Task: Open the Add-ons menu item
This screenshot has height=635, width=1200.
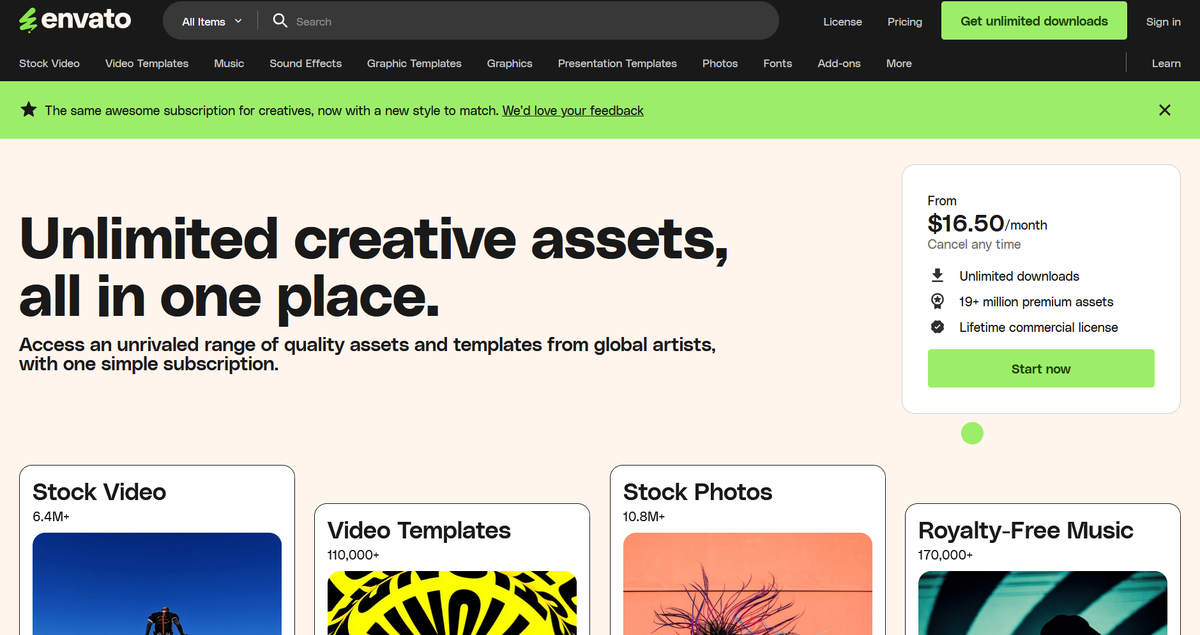Action: 839,63
